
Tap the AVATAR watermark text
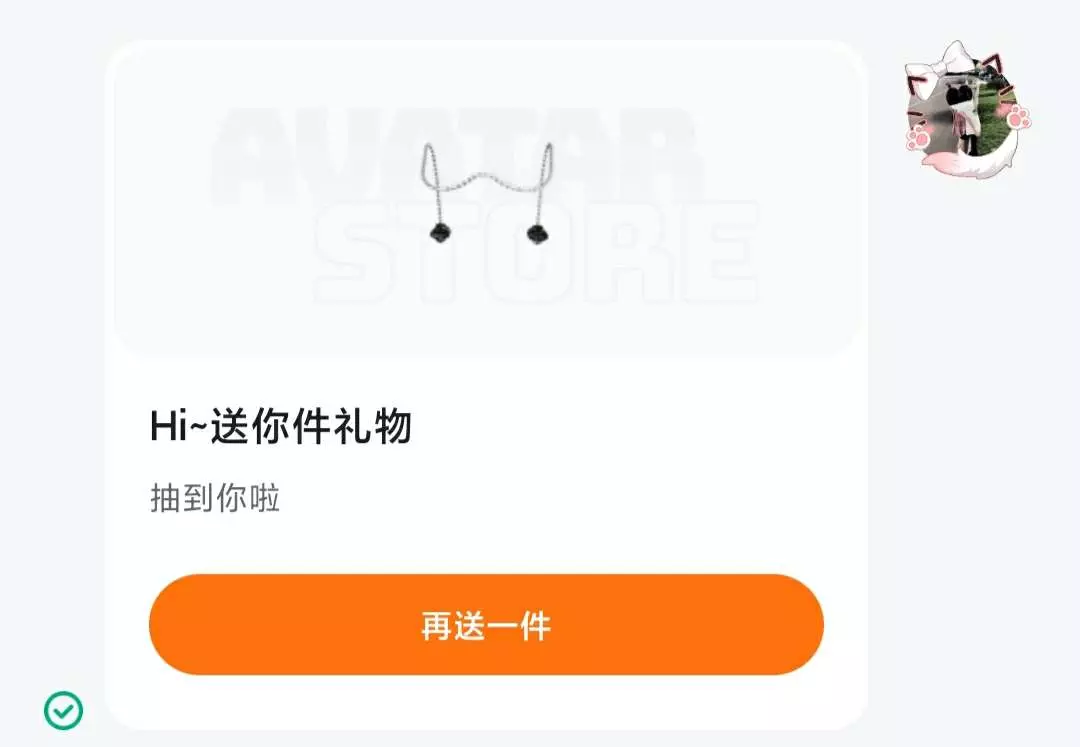pyautogui.click(x=458, y=157)
